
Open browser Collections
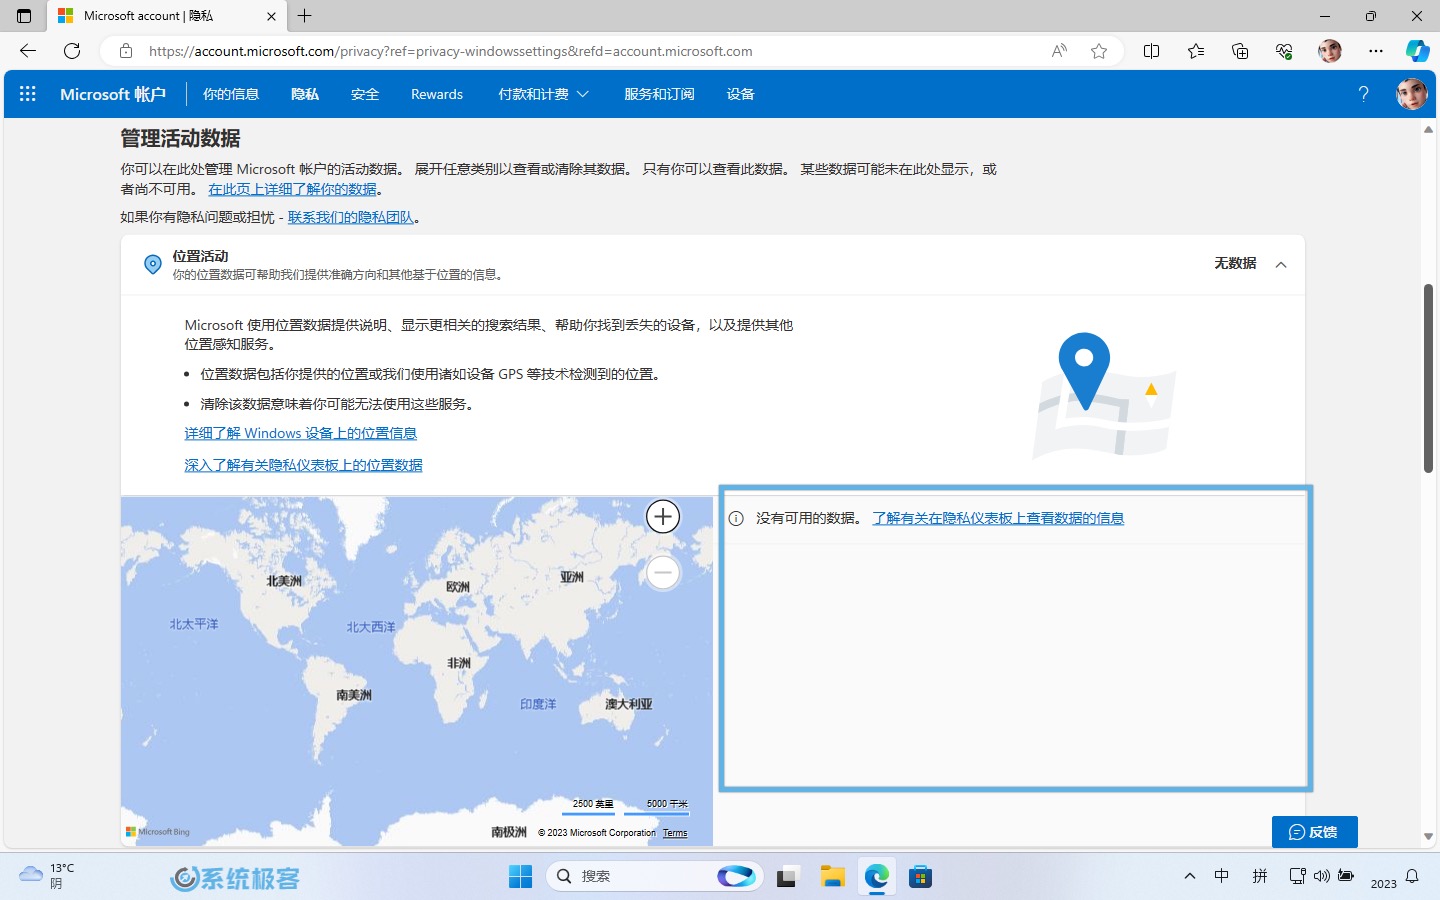(1240, 51)
